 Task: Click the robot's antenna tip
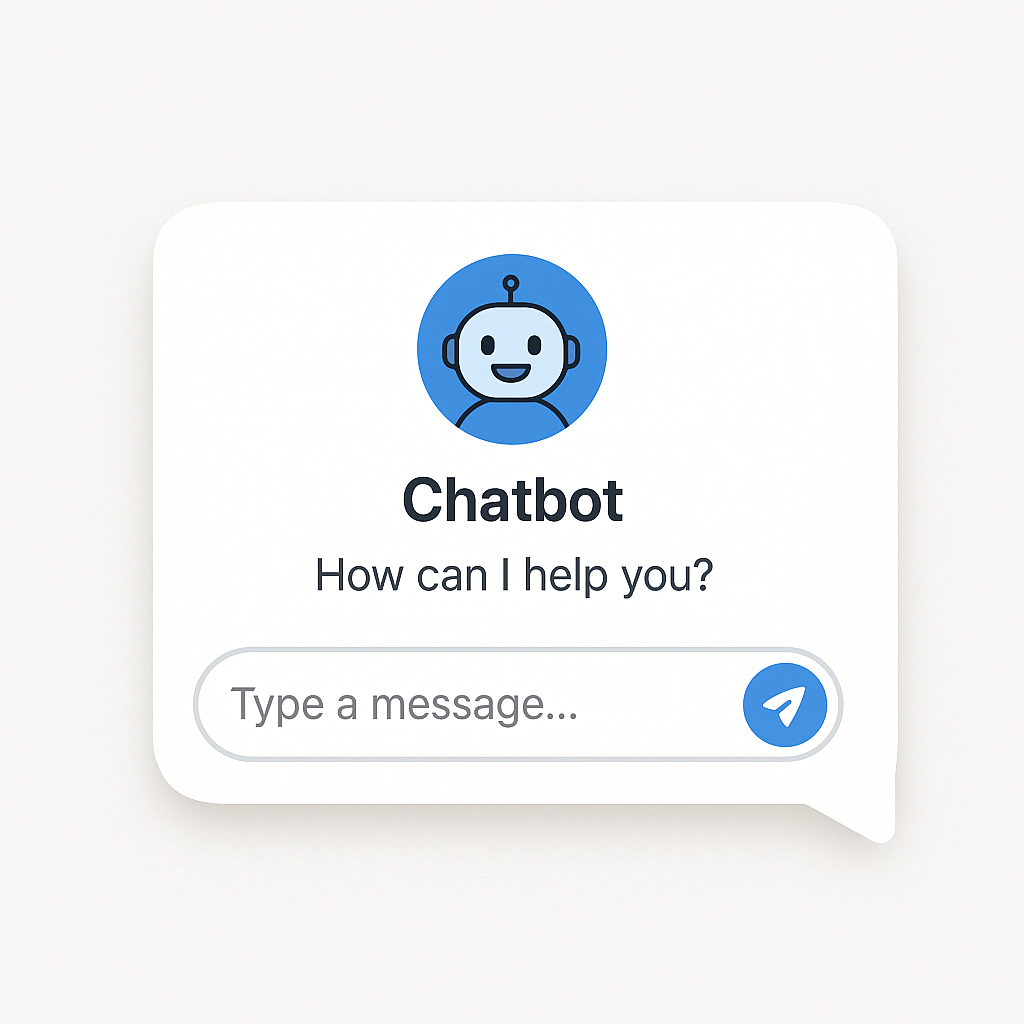click(511, 284)
